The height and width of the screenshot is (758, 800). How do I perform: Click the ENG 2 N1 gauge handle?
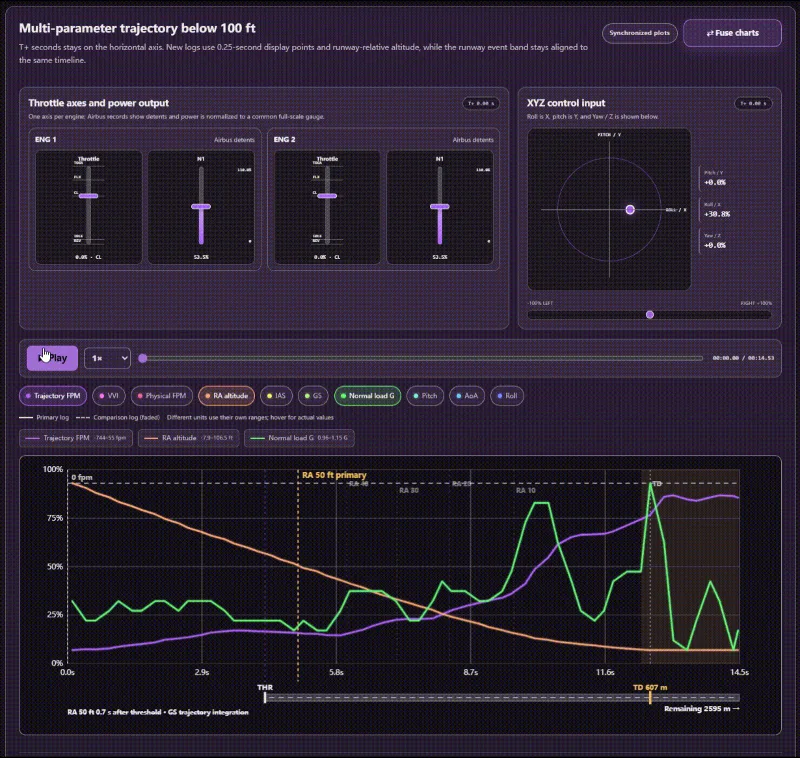[x=440, y=207]
